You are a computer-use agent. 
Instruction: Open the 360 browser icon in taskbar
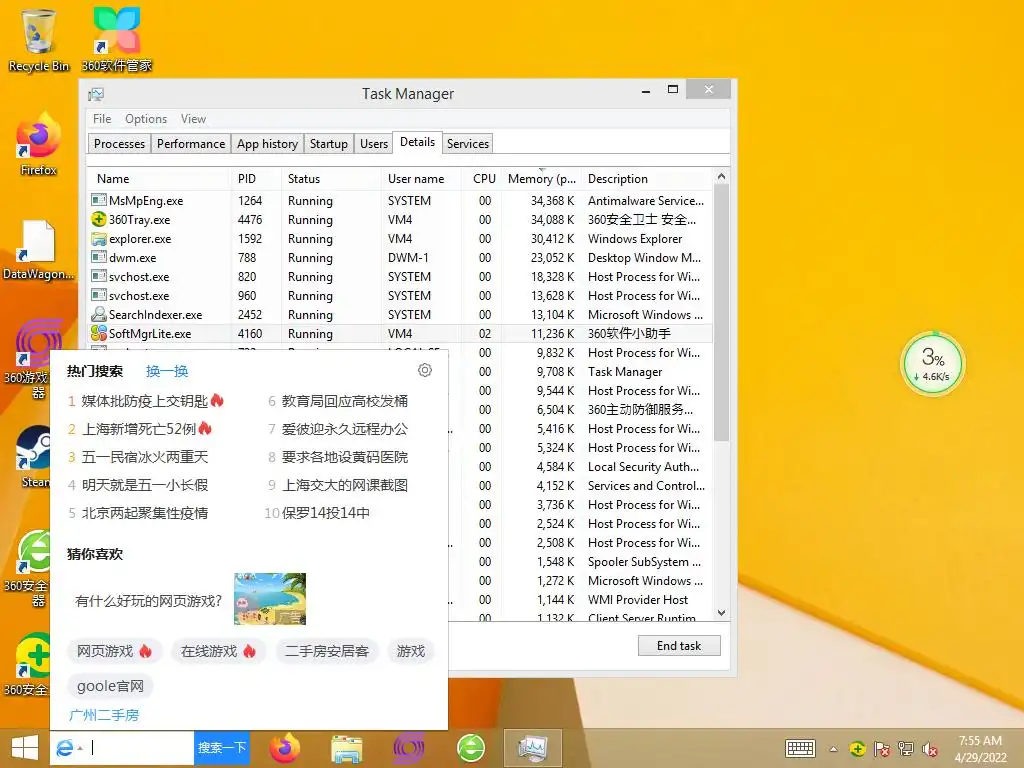click(x=471, y=748)
